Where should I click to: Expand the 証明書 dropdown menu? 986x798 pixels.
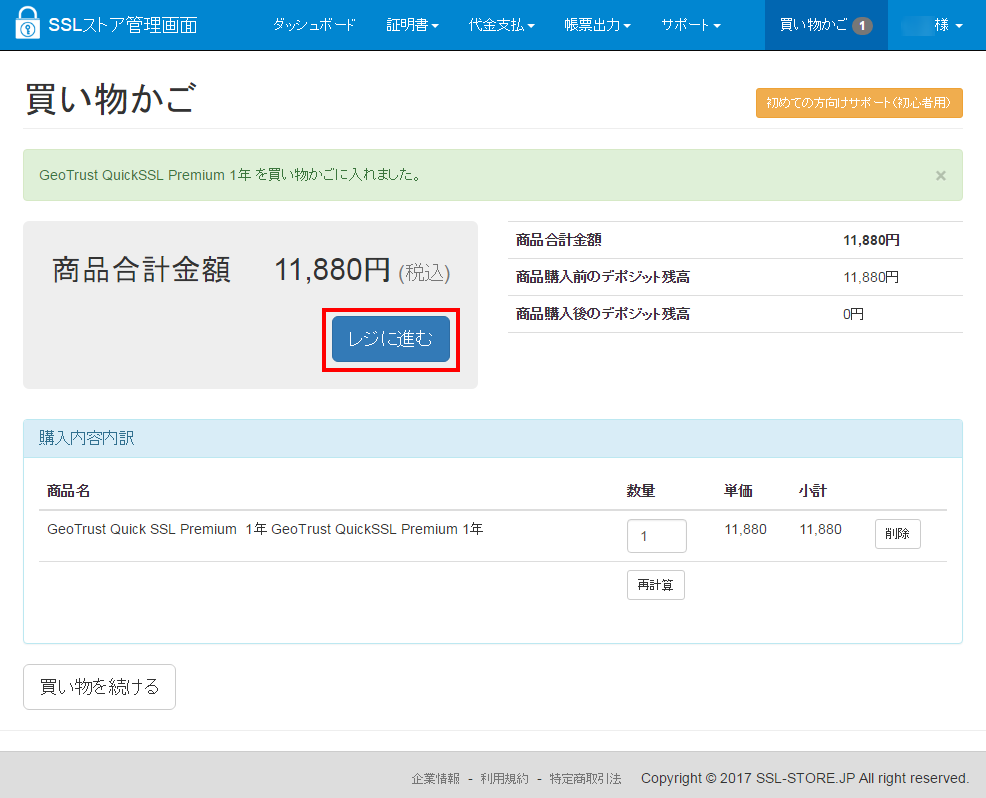(413, 25)
